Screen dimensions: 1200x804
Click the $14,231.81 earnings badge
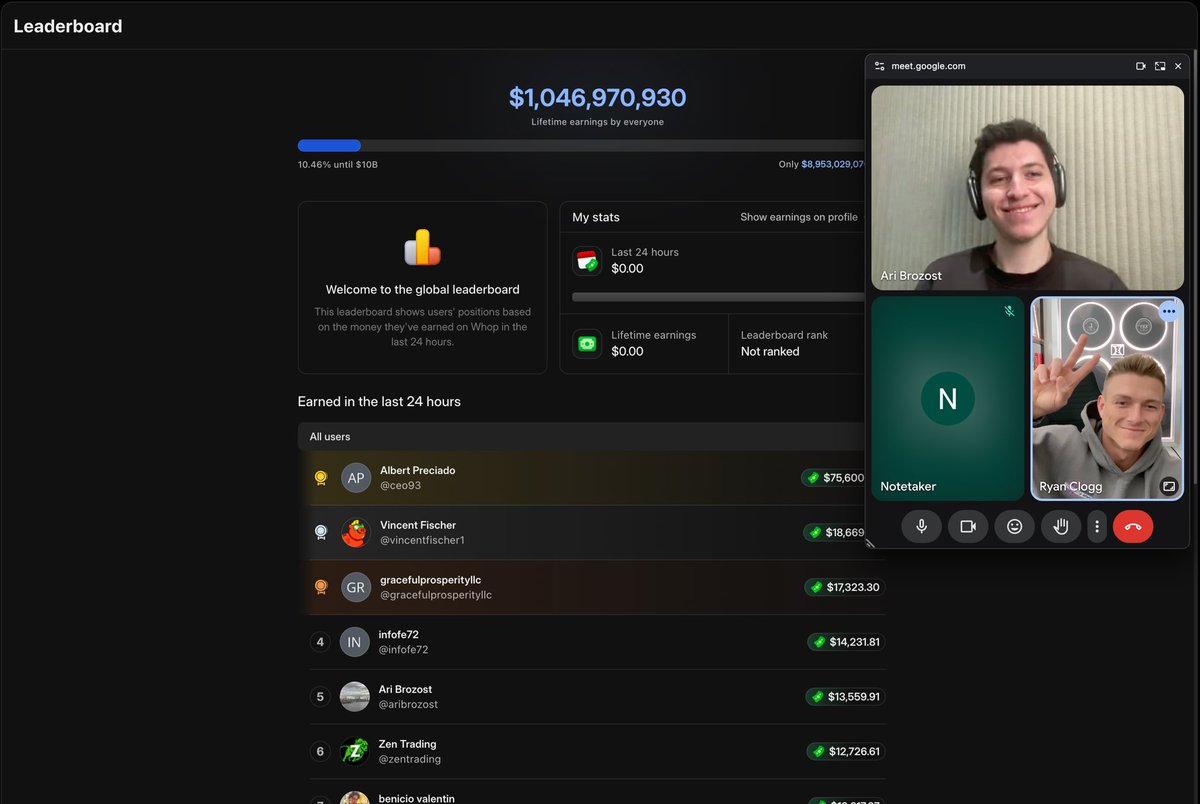pos(846,642)
